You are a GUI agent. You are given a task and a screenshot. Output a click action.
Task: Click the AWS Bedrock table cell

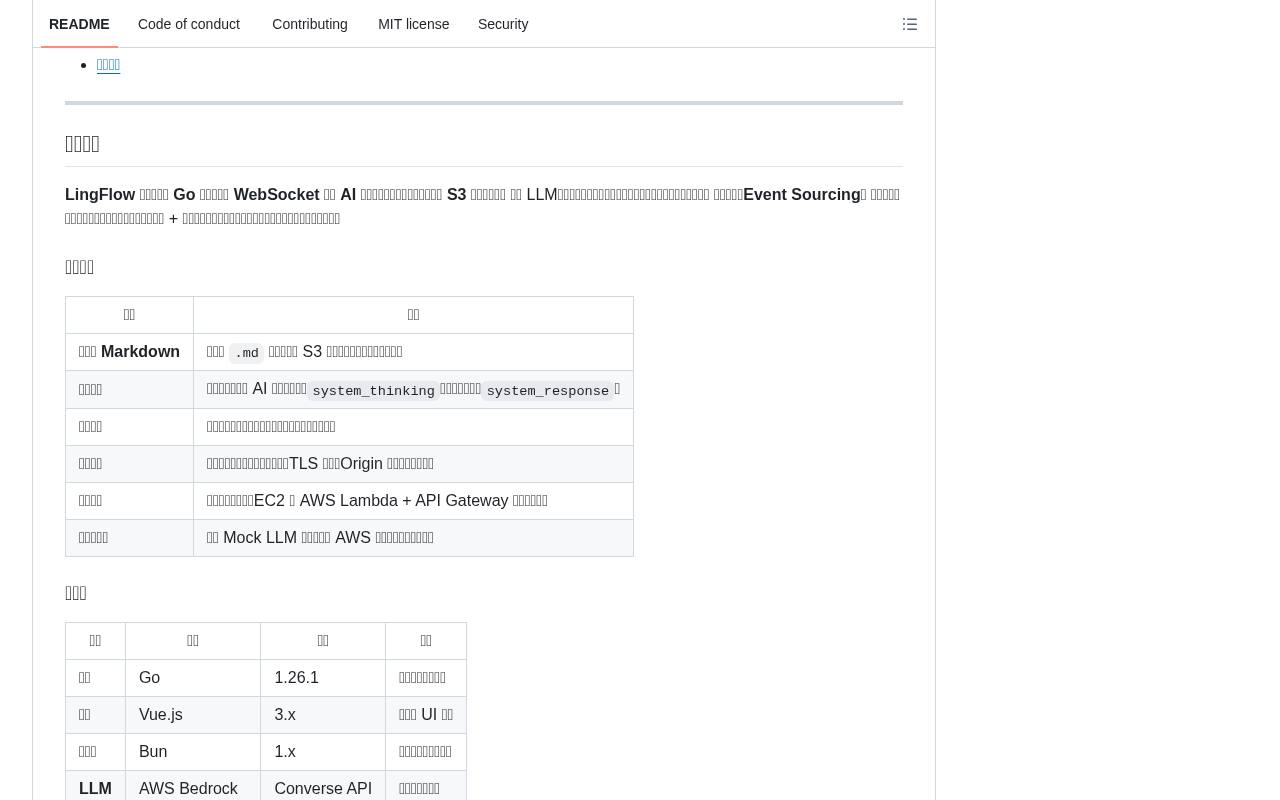193,786
